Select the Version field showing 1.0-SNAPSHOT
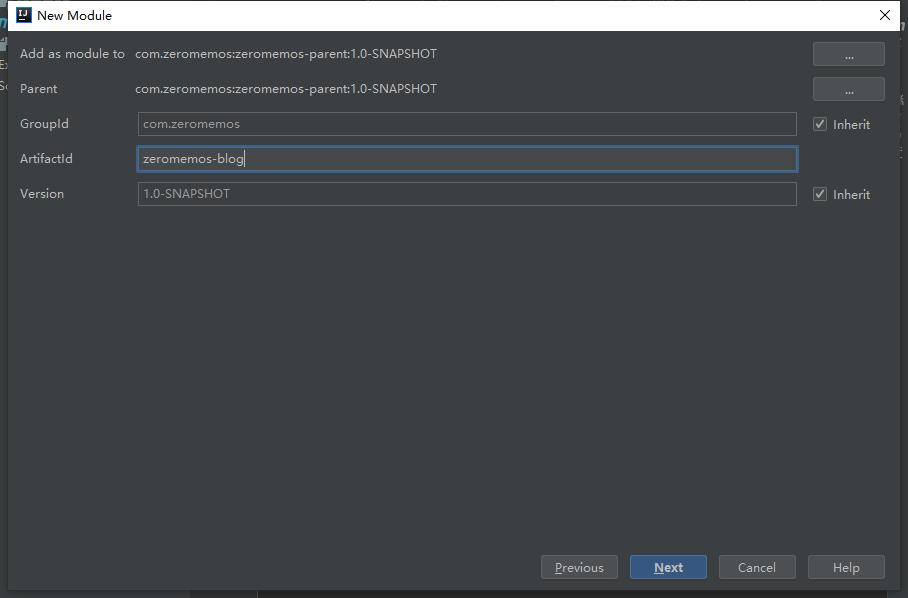This screenshot has height=598, width=908. pos(466,194)
